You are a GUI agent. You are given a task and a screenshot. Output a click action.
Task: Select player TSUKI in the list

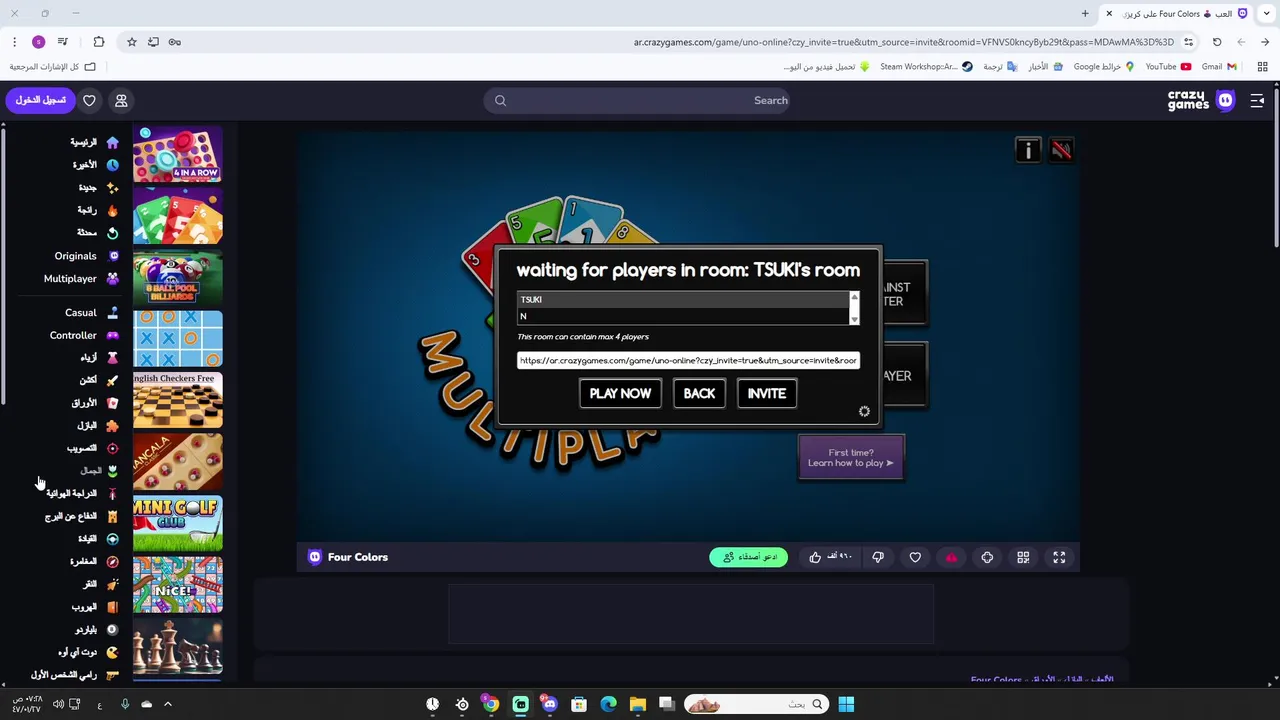tap(683, 299)
